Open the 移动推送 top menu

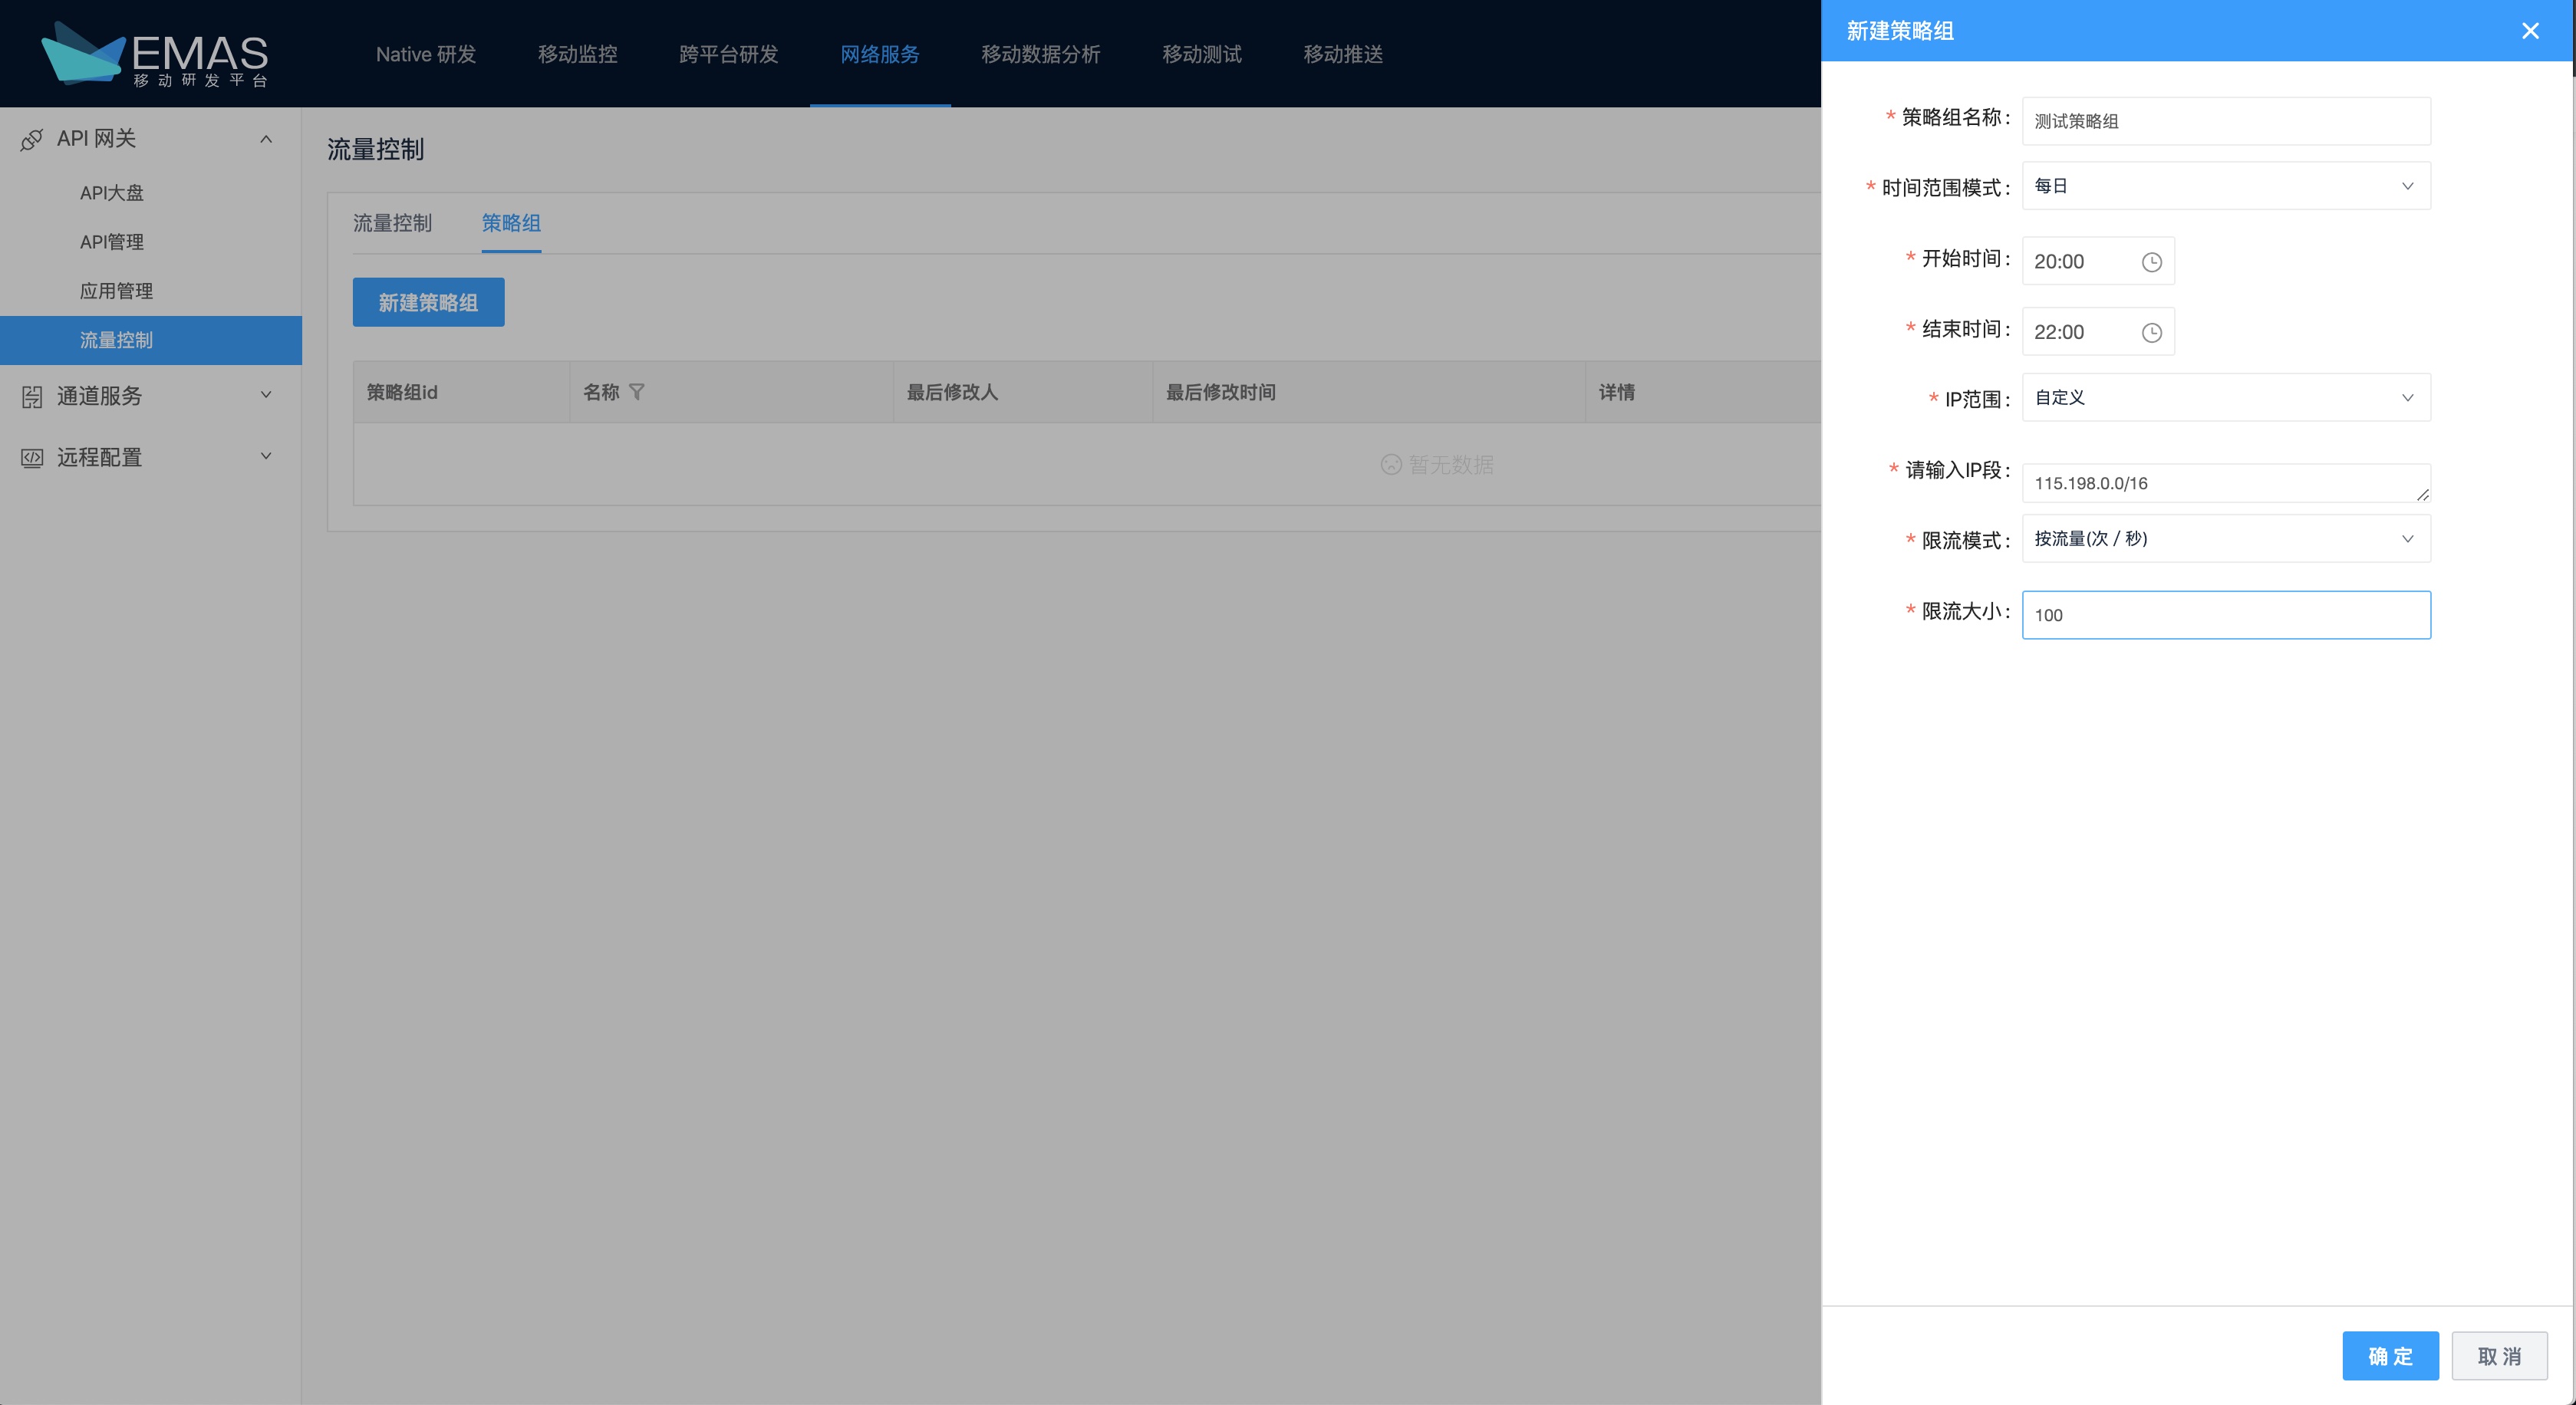click(x=1343, y=54)
